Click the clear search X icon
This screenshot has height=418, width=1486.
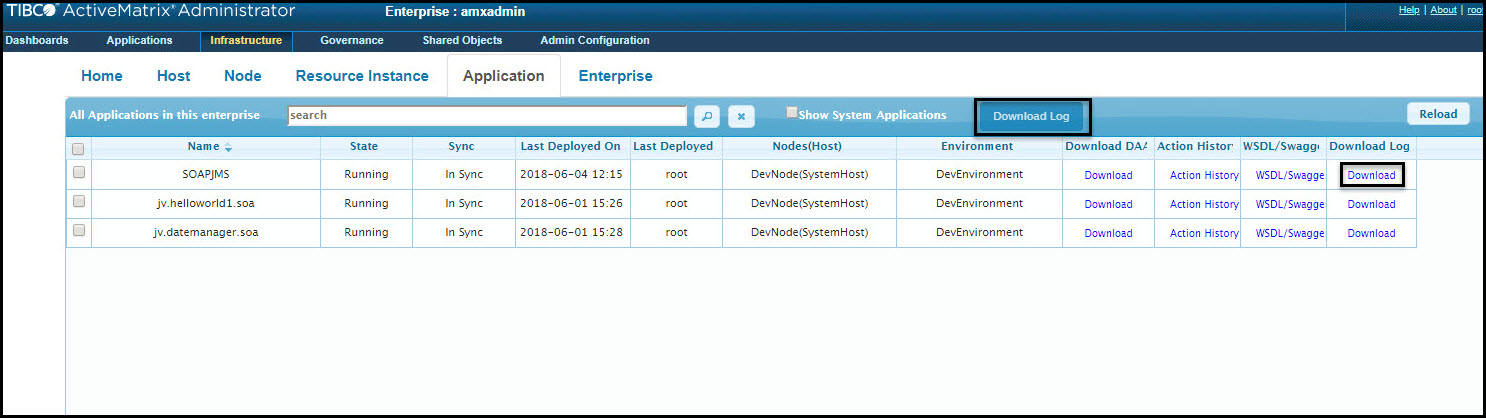tap(740, 116)
